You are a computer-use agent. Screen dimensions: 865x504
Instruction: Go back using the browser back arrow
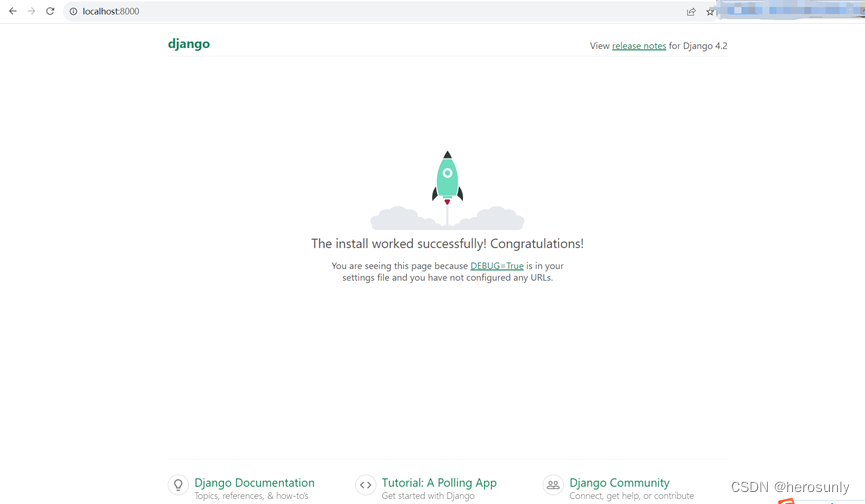pyautogui.click(x=13, y=11)
